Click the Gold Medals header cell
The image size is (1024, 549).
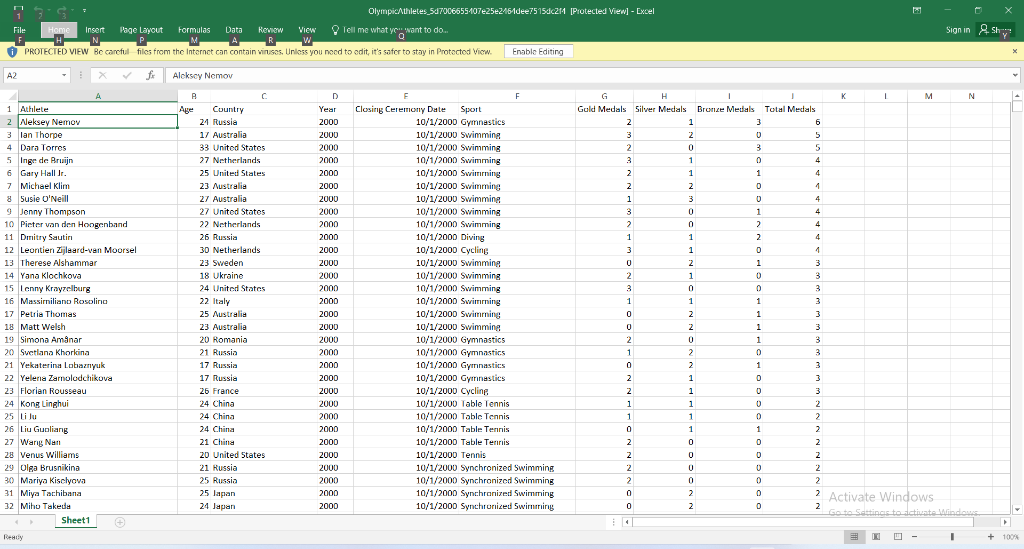point(604,109)
